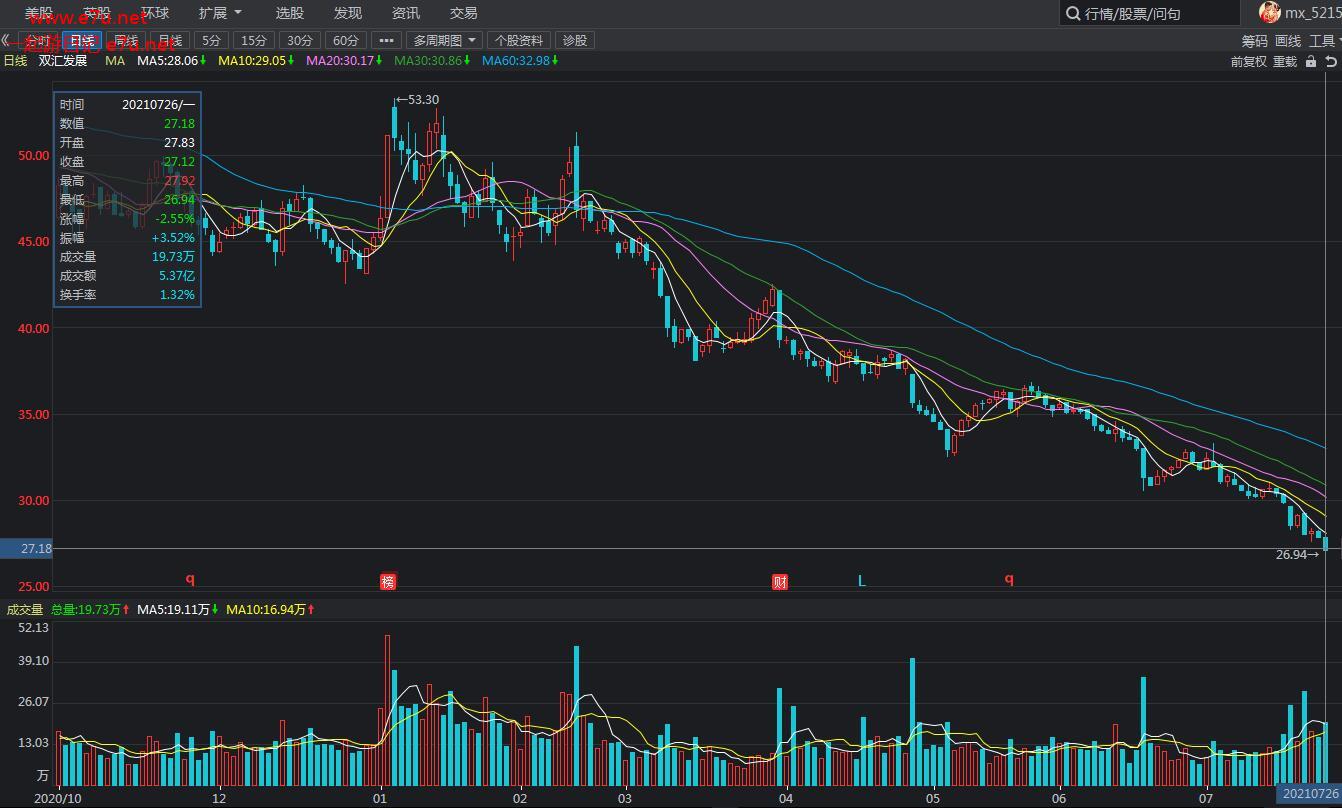Click the cyan L marker on chart
Image resolution: width=1342 pixels, height=808 pixels.
click(x=862, y=581)
